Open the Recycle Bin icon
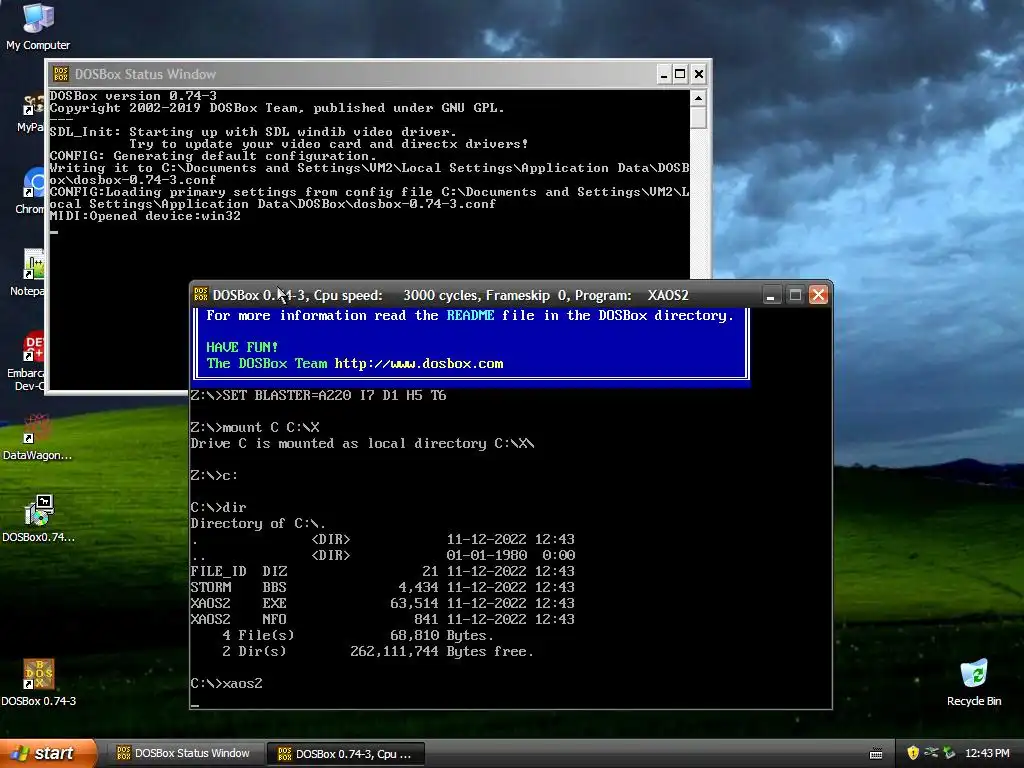Image resolution: width=1024 pixels, height=768 pixels. [974, 682]
